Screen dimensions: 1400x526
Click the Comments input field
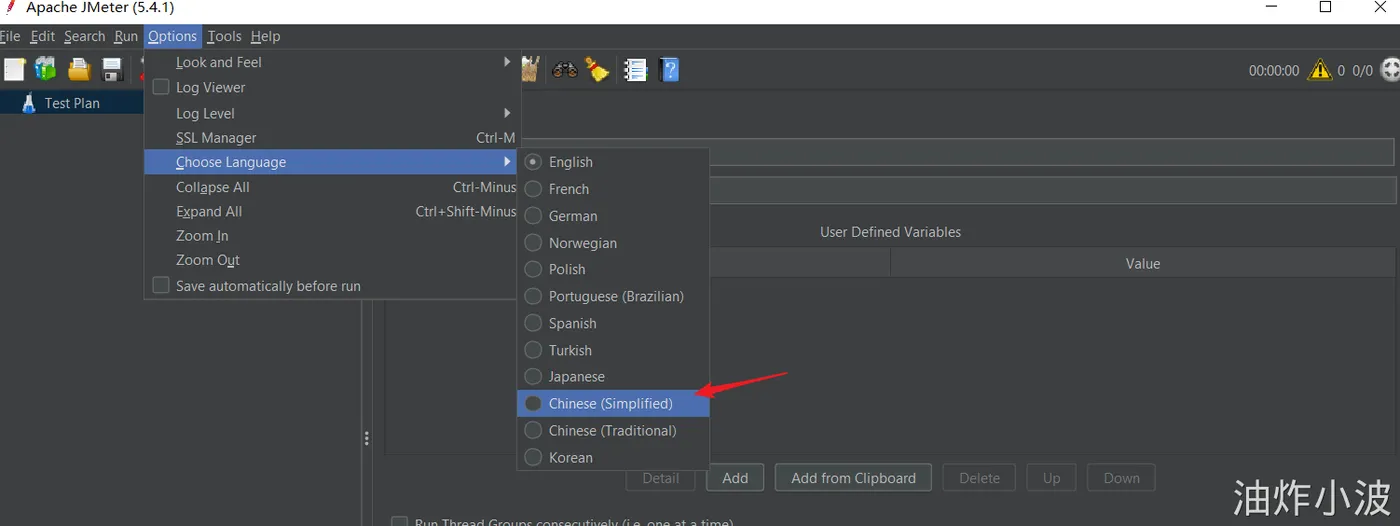coord(1051,190)
